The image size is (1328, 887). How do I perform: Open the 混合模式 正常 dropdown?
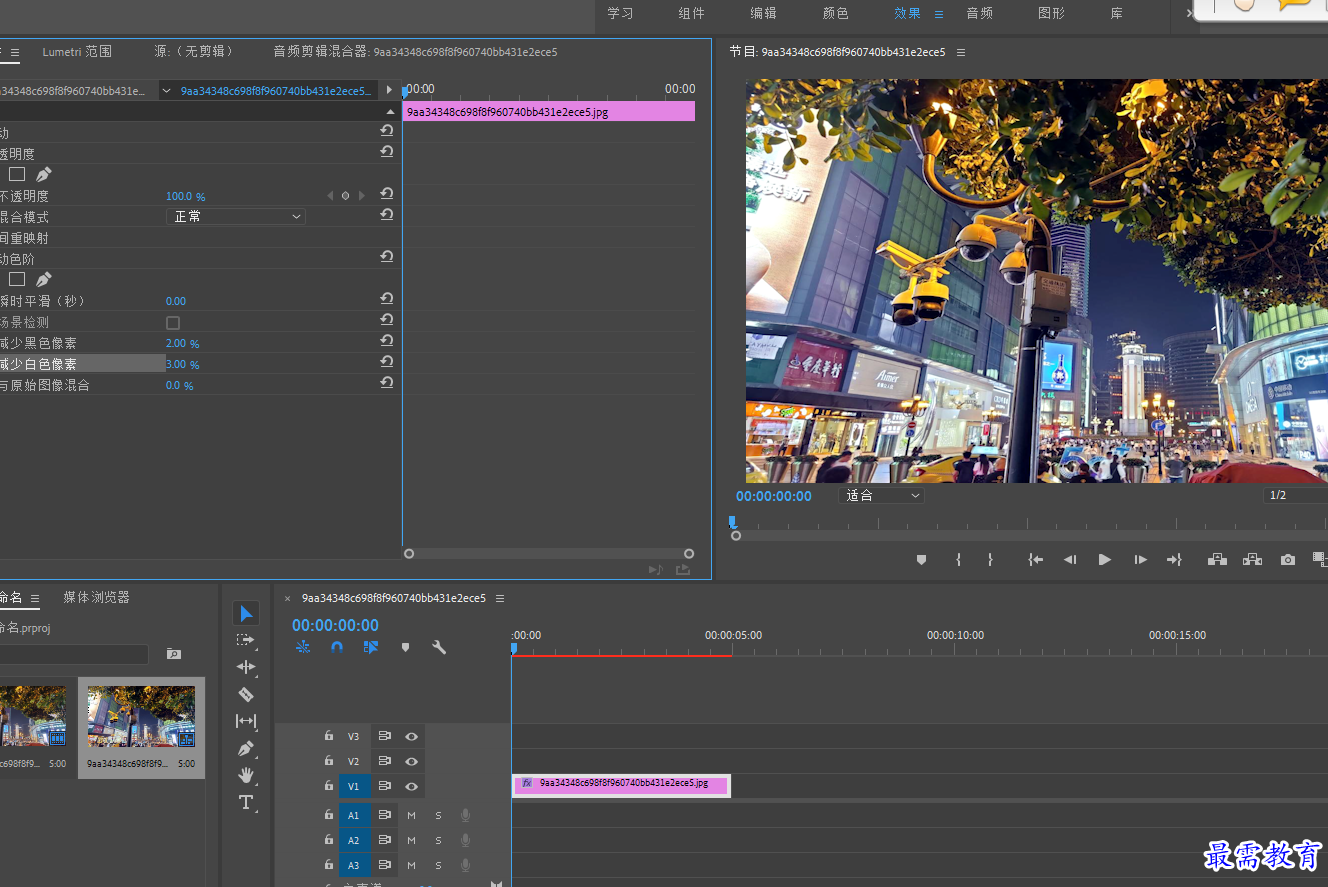tap(236, 216)
